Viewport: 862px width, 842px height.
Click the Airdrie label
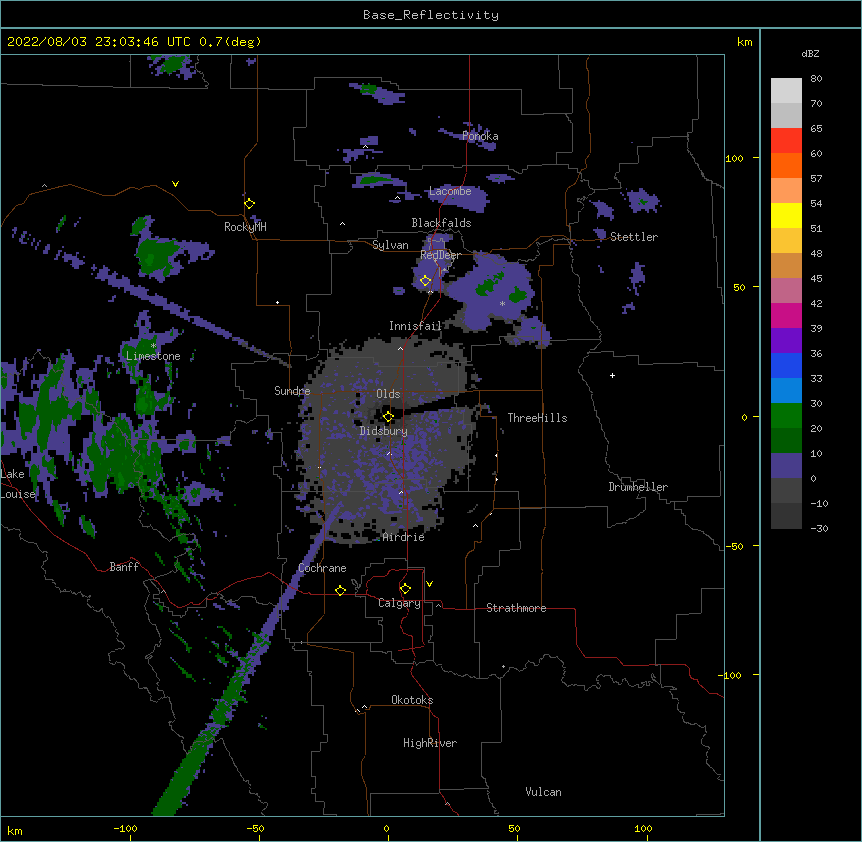[x=404, y=537]
